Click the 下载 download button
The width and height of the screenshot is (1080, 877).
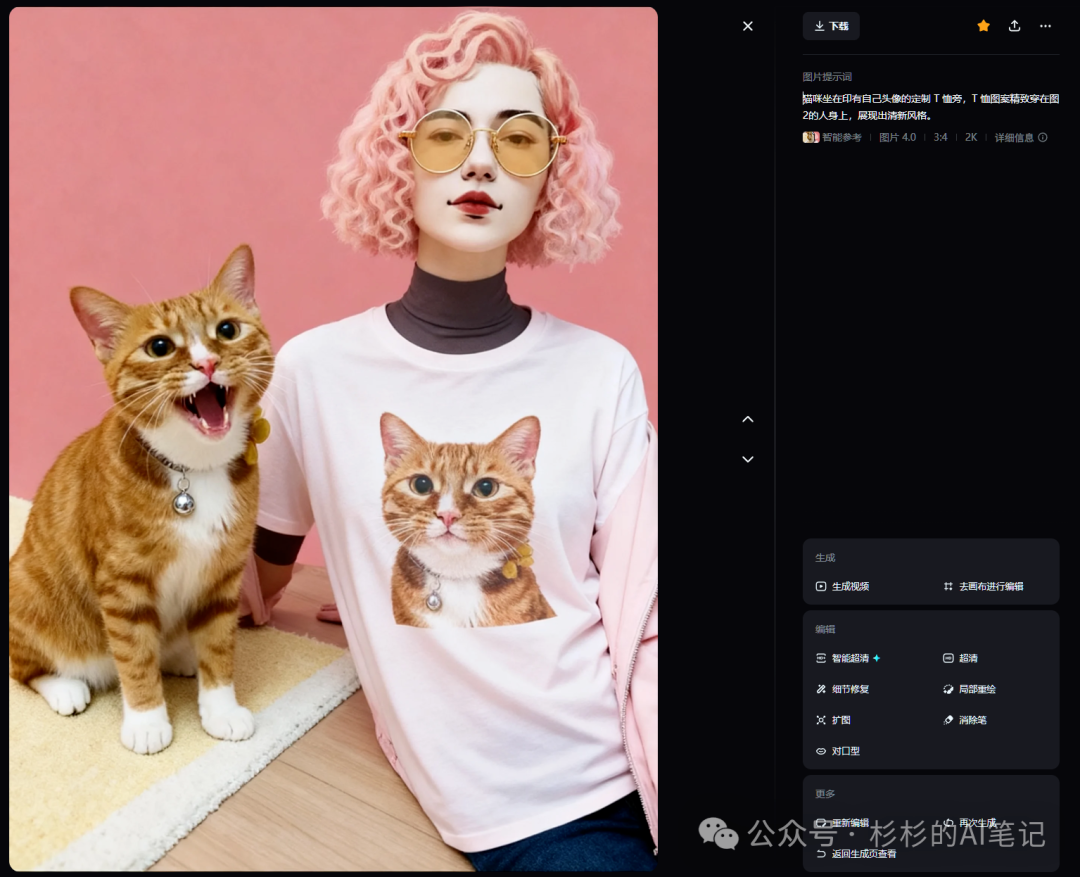[831, 26]
